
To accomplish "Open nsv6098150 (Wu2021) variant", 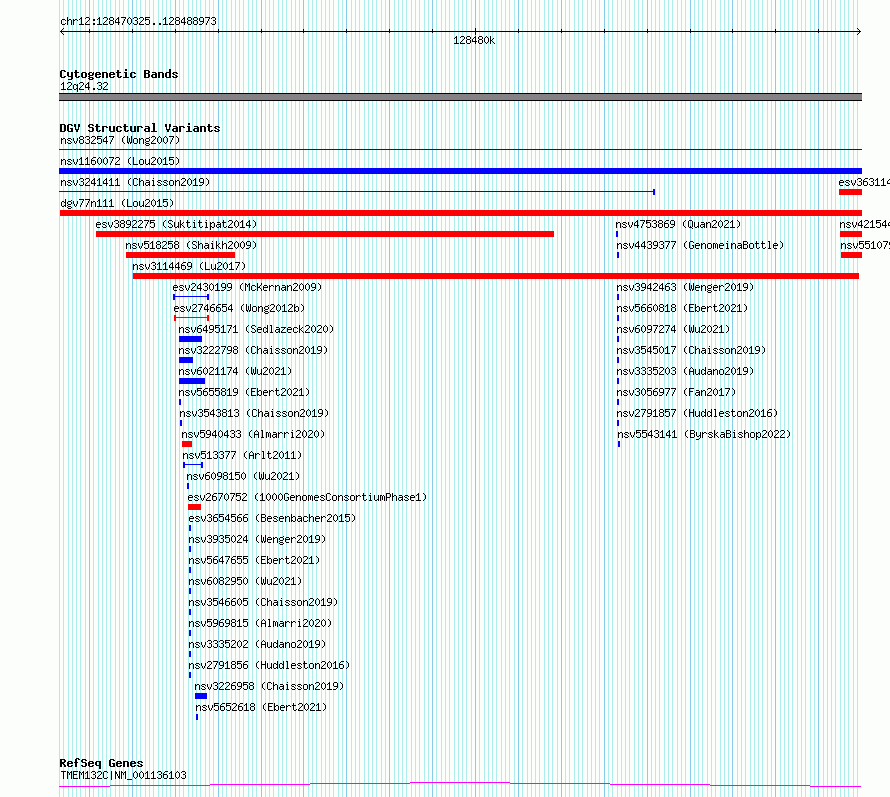I will tap(244, 476).
